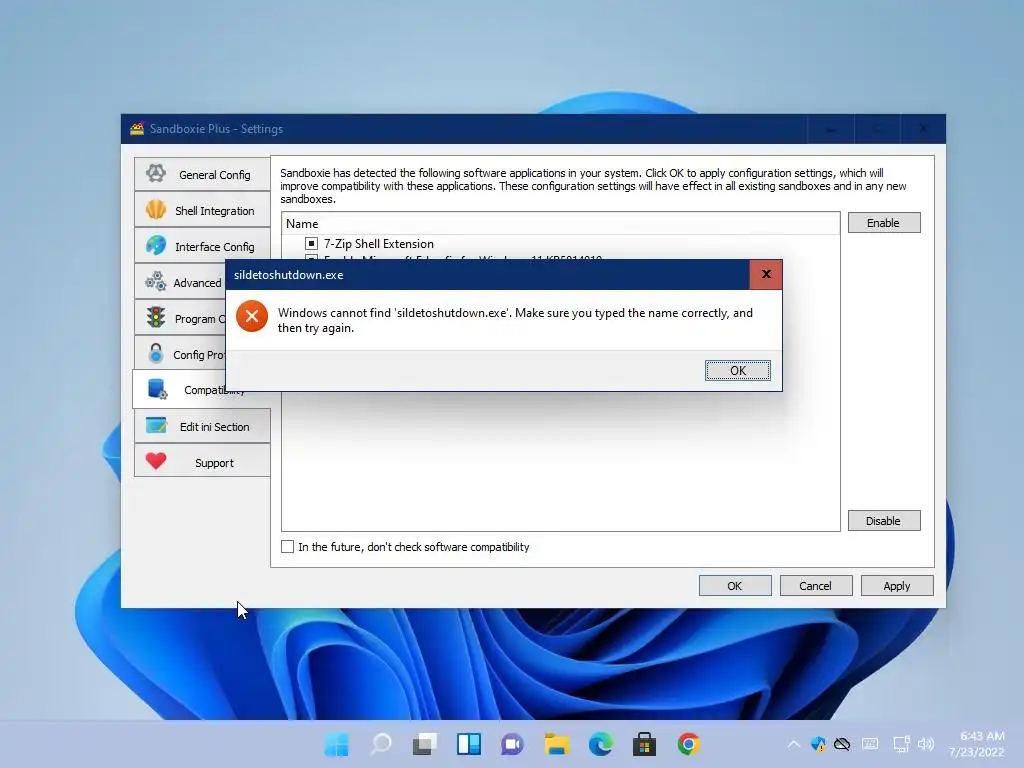Click the Enable button
The image size is (1024, 768).
(884, 223)
